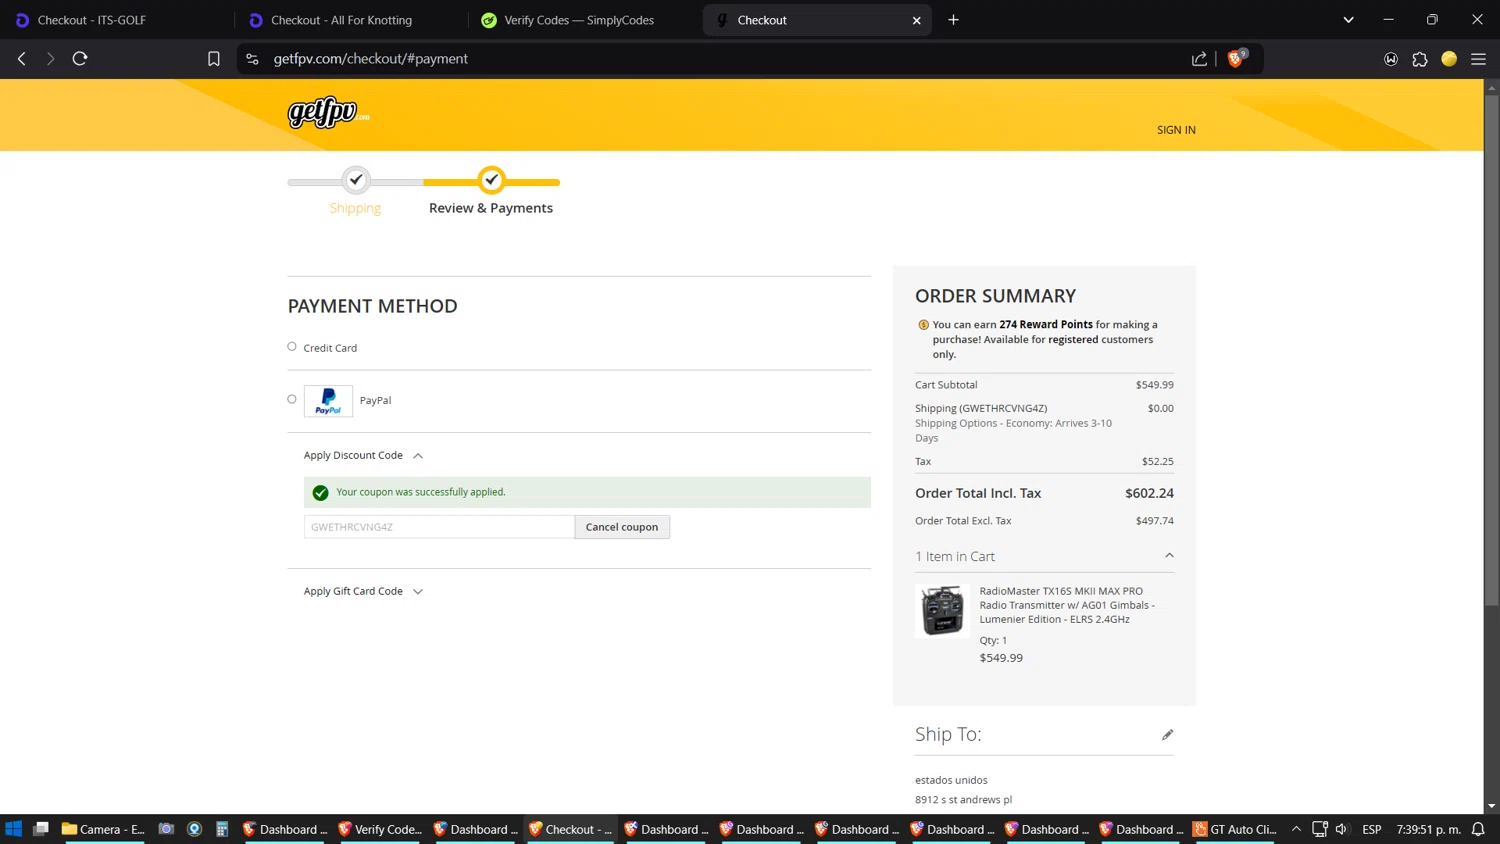Switch to Verify Codes — SimplyCodes tab
Screen dimensions: 1500x844
pos(584,20)
